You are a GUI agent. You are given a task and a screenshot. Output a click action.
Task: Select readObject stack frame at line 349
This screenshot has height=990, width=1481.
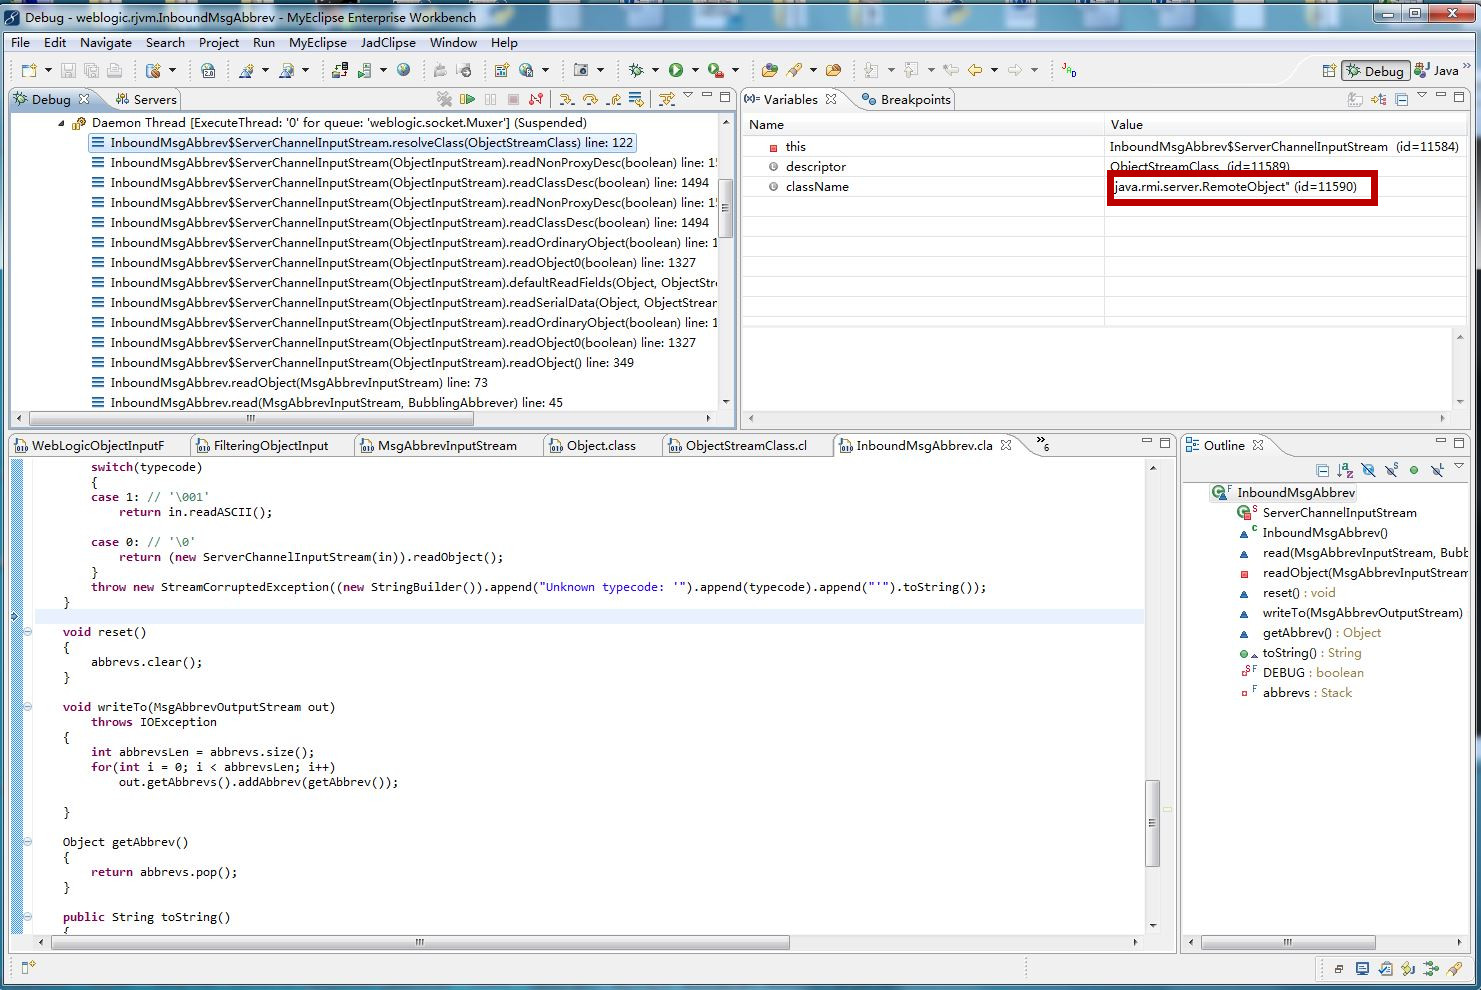point(371,362)
